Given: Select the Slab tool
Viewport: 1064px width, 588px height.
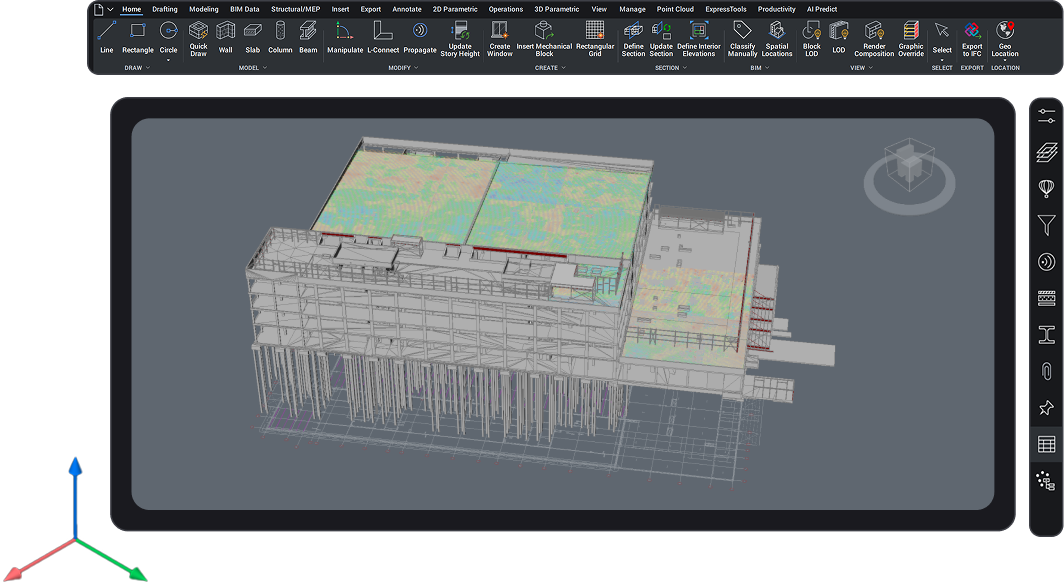Looking at the screenshot, I should pyautogui.click(x=252, y=37).
